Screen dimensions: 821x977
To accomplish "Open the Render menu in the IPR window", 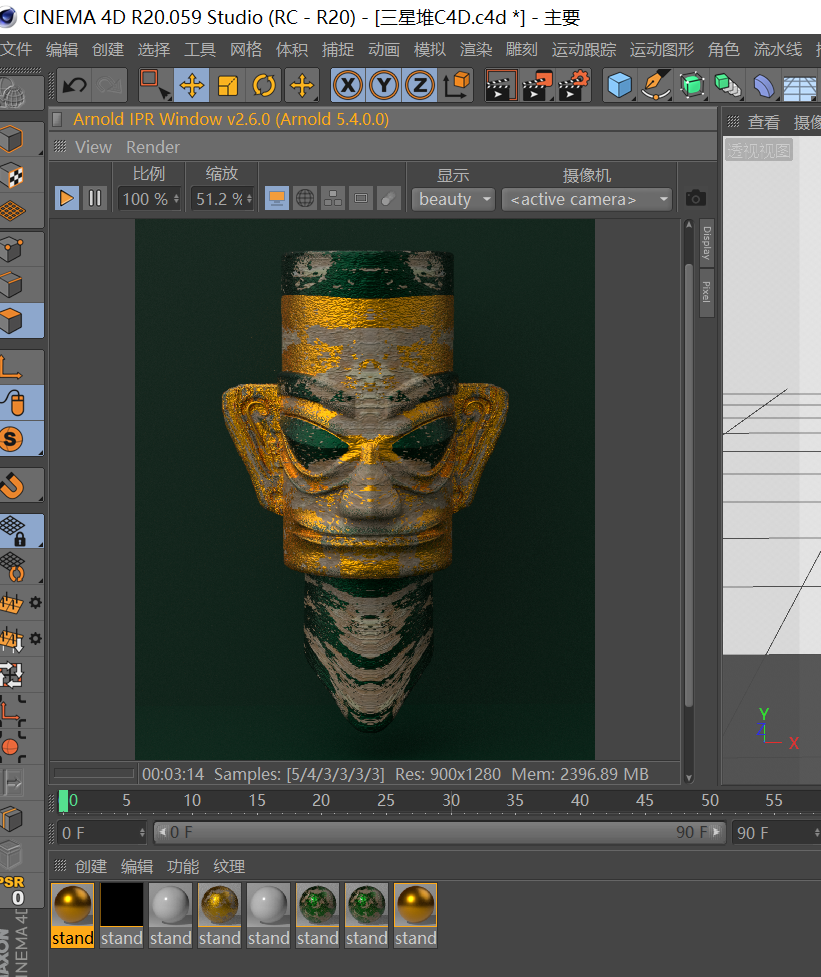I will (152, 146).
